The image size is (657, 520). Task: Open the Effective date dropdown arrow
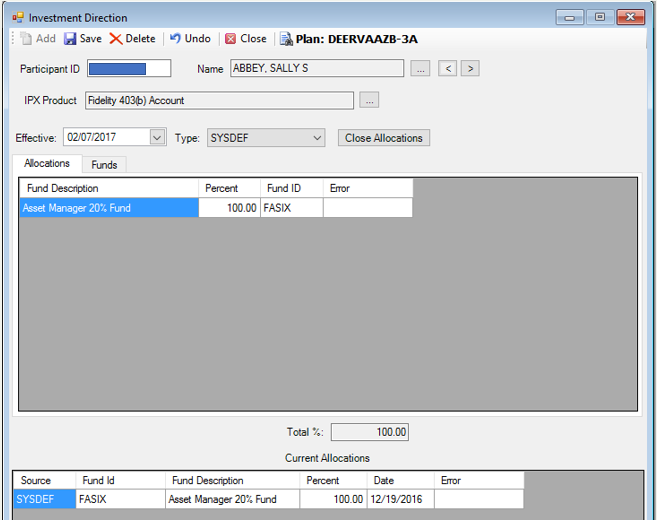(x=157, y=137)
